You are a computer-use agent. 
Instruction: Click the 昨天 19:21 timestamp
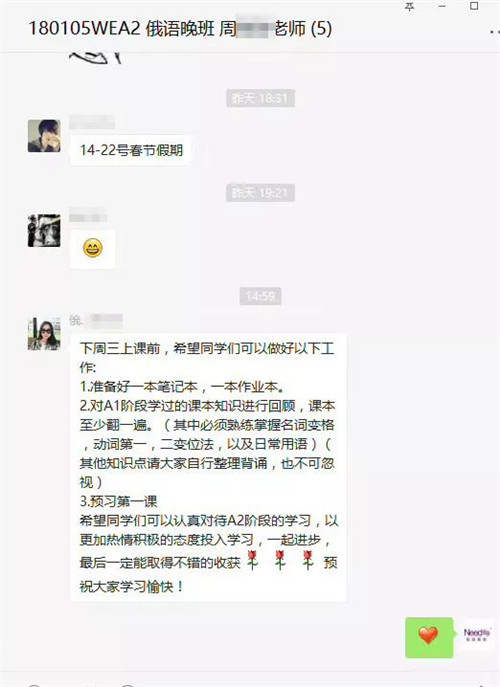pyautogui.click(x=260, y=193)
